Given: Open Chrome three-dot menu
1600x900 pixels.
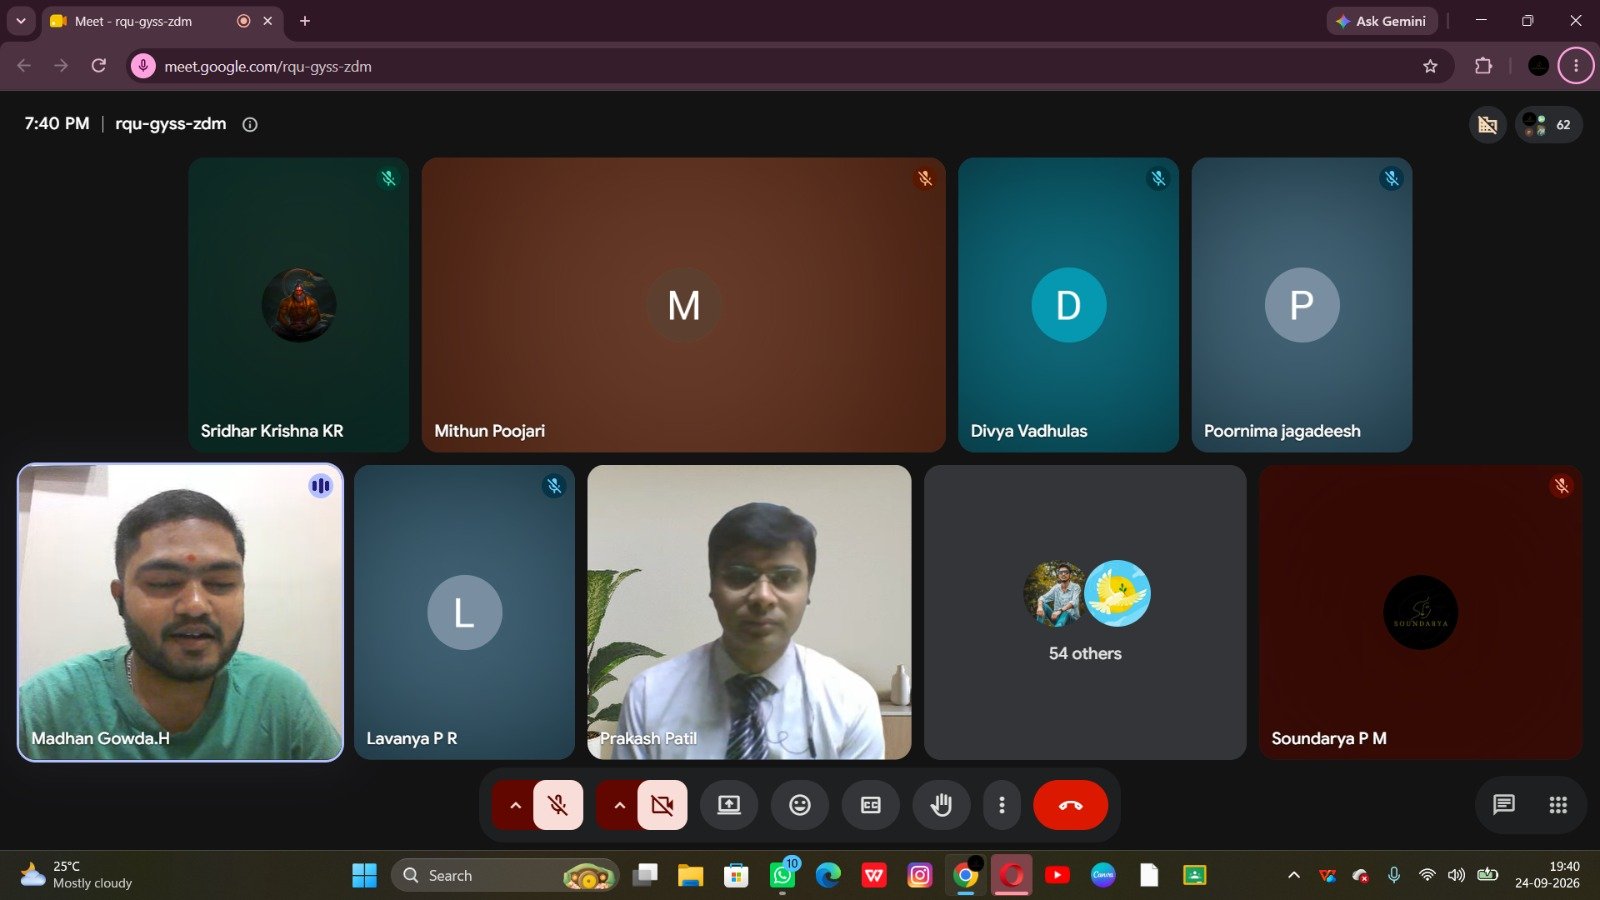Looking at the screenshot, I should pyautogui.click(x=1576, y=66).
